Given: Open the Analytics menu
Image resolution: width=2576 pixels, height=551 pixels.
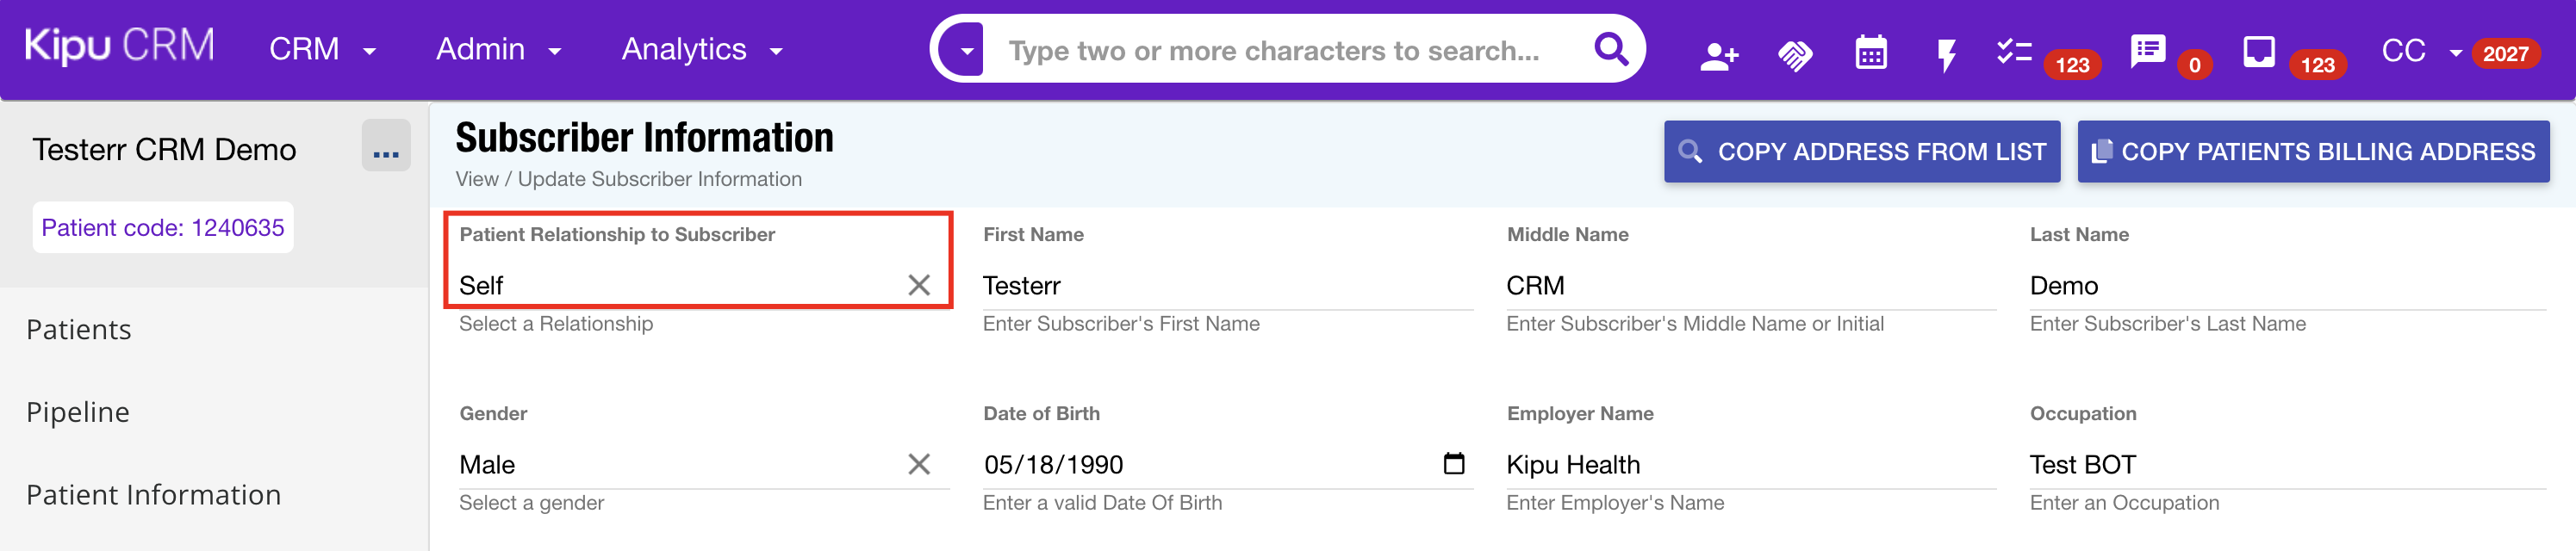Looking at the screenshot, I should (x=701, y=50).
